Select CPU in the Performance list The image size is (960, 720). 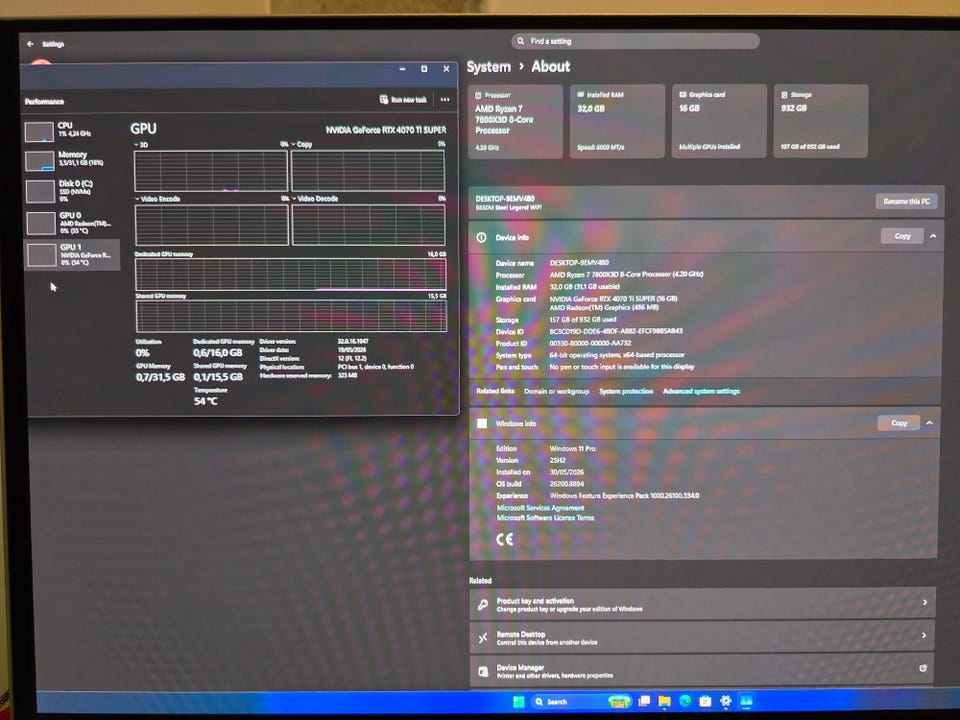click(x=71, y=131)
